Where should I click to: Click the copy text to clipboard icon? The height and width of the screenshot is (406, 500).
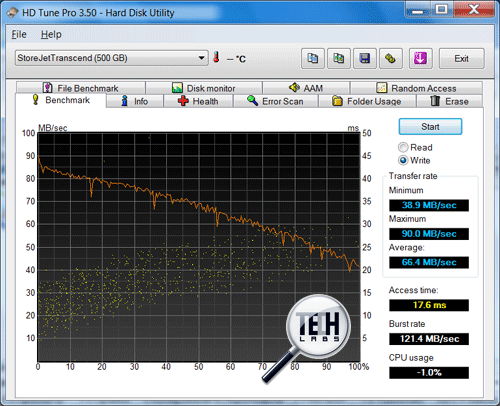point(313,58)
